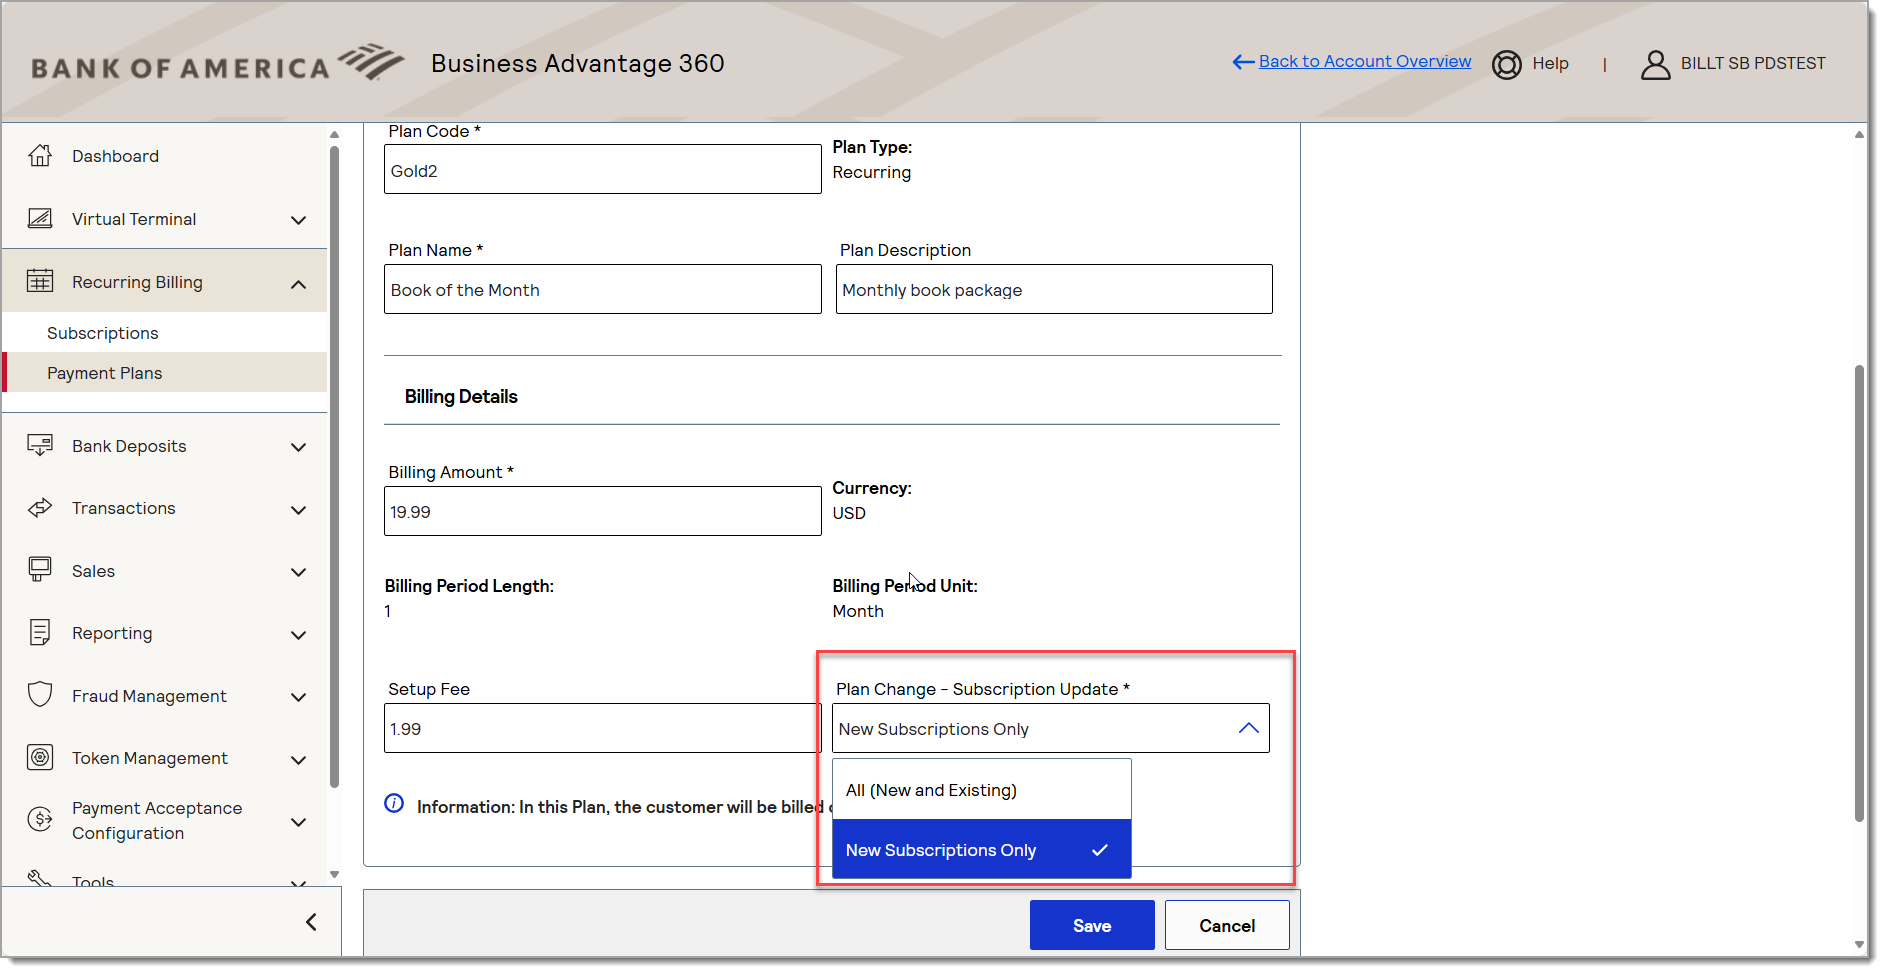The height and width of the screenshot is (973, 1884).
Task: Expand the Reporting chevron
Action: tap(298, 635)
